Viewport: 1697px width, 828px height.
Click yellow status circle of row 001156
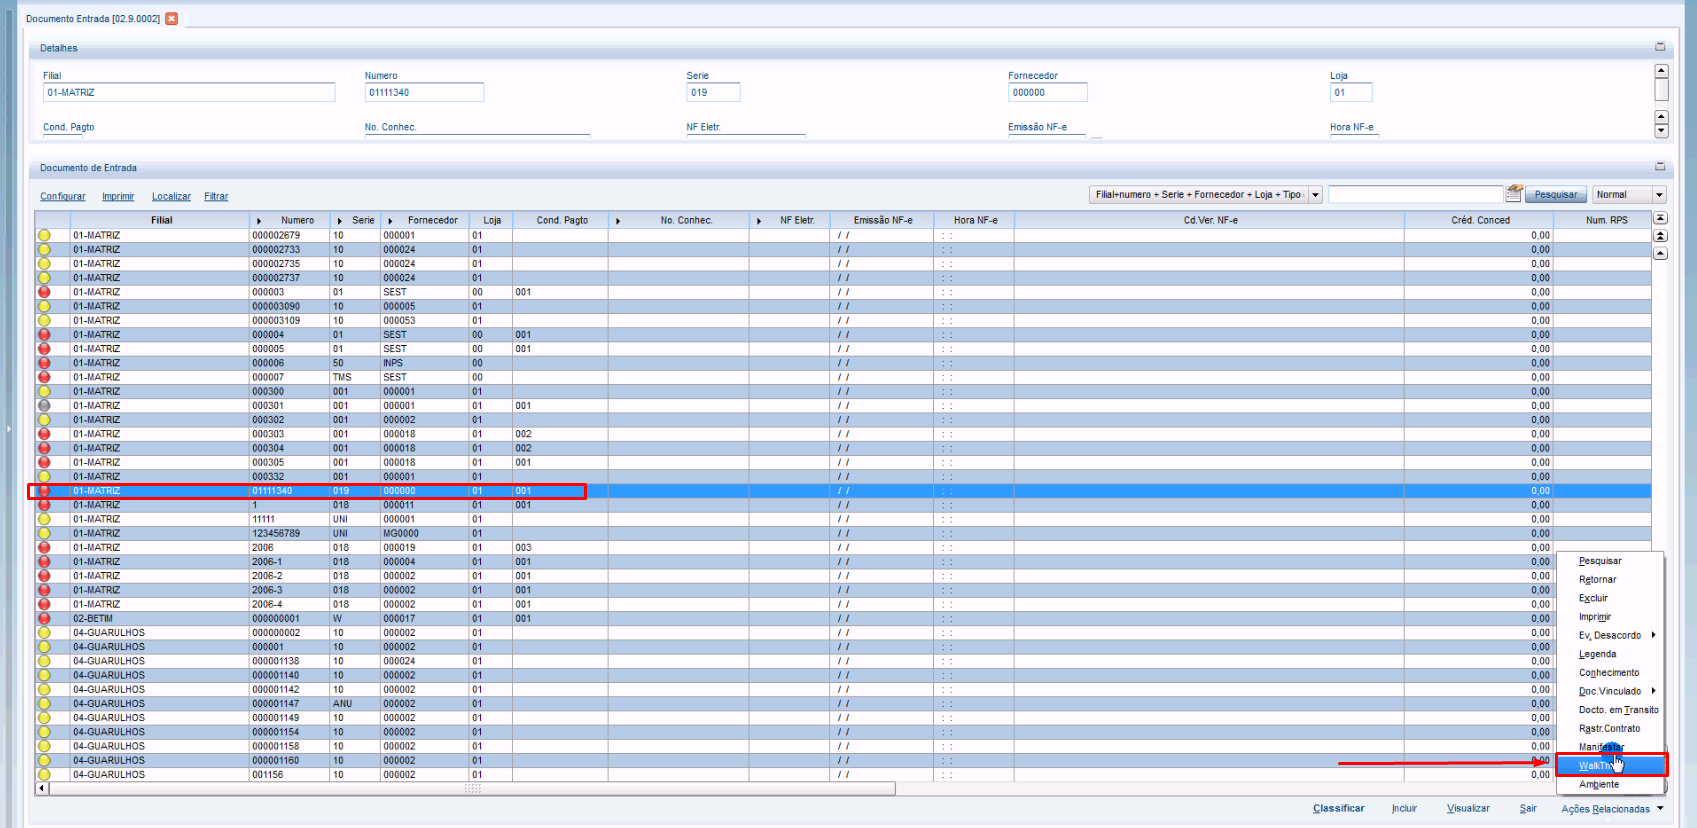[44, 774]
